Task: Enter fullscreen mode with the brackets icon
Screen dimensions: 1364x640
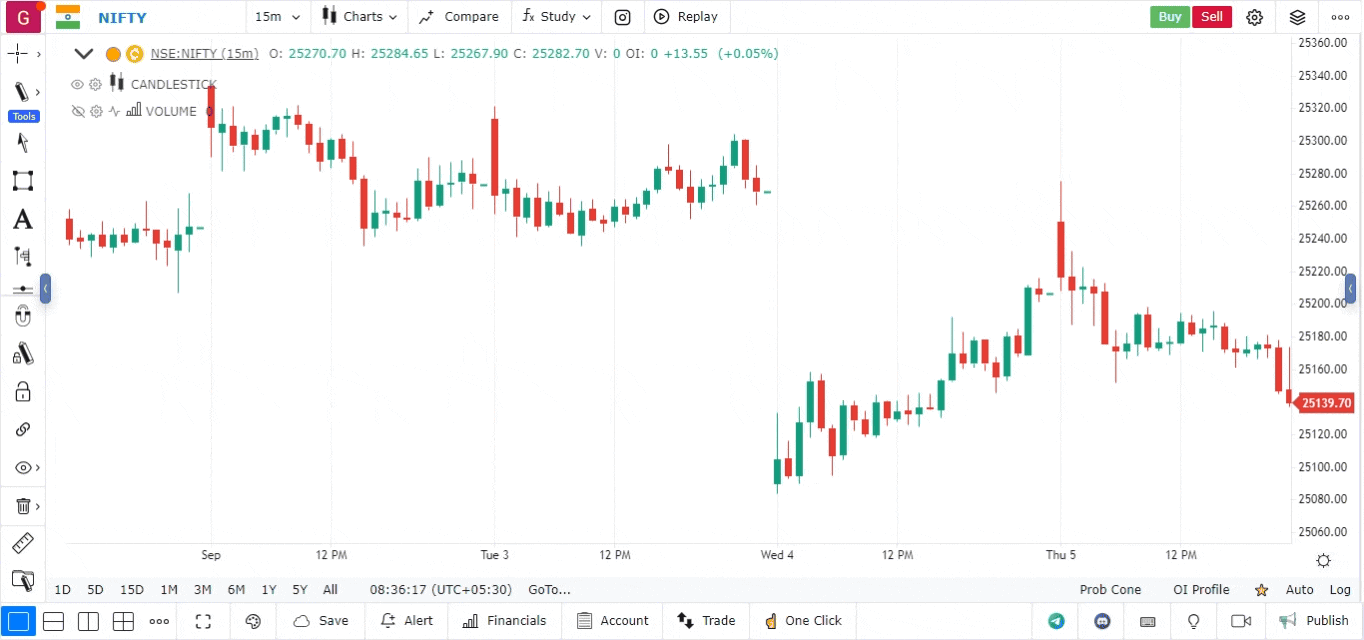Action: point(203,621)
